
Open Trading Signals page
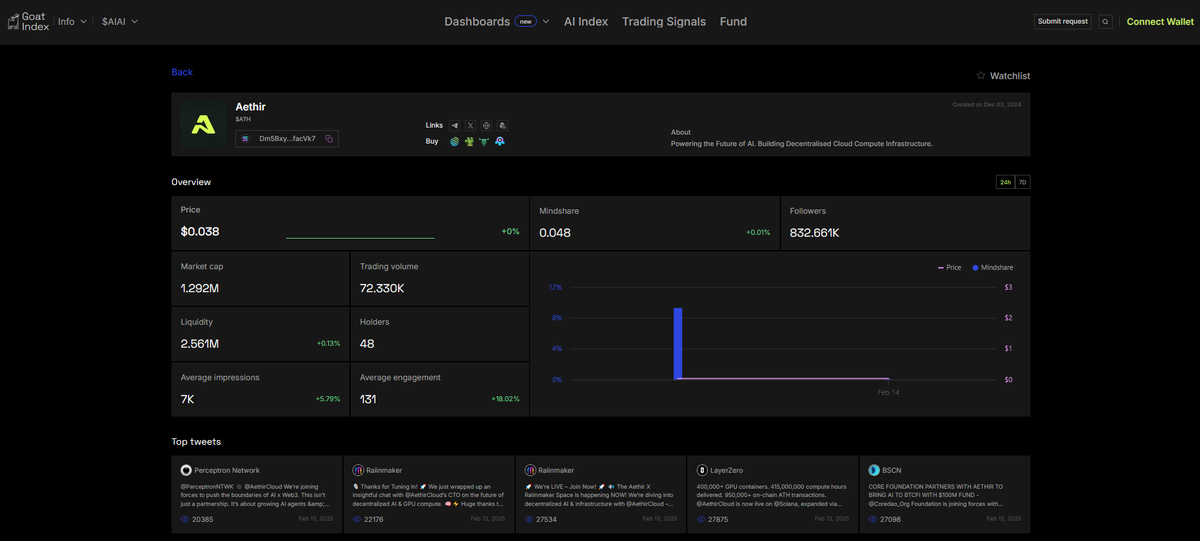(x=664, y=21)
